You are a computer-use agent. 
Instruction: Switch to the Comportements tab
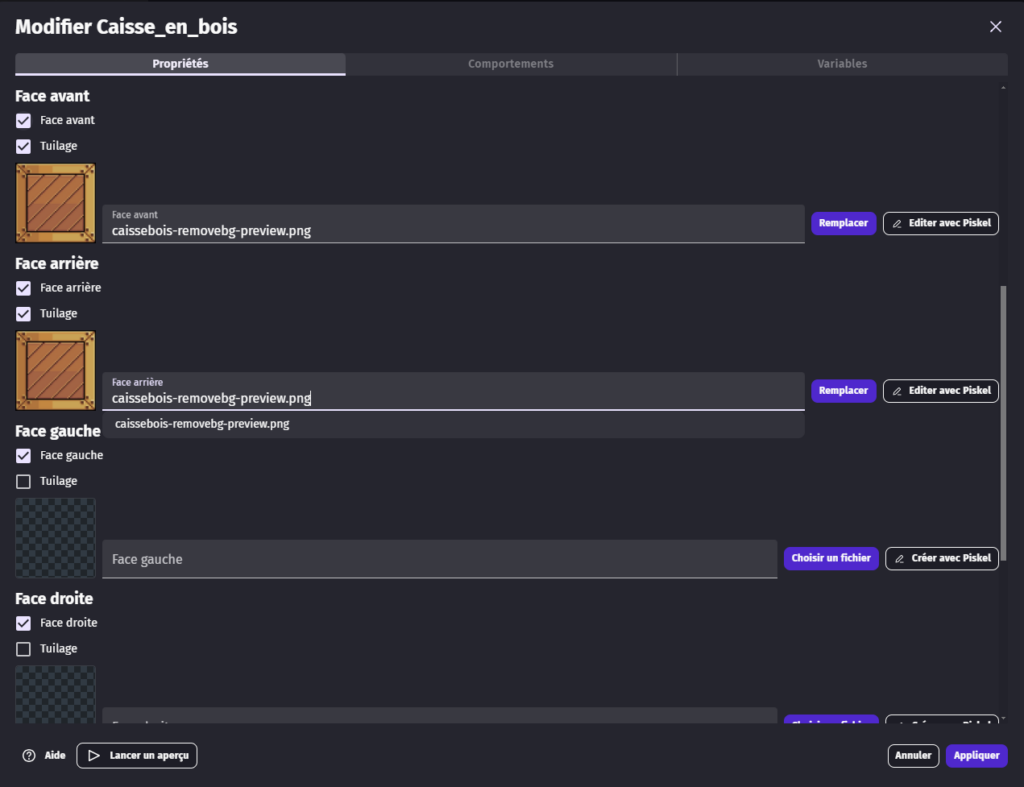[x=511, y=64]
